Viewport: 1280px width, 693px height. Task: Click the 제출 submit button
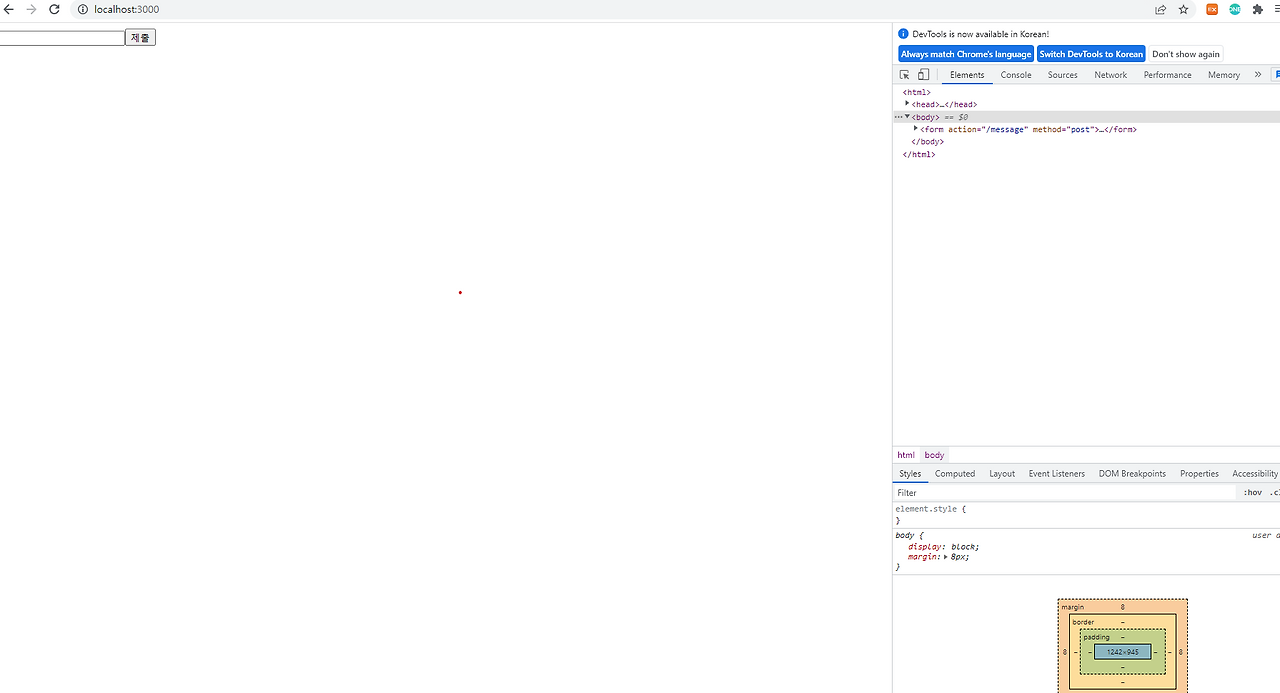(140, 38)
